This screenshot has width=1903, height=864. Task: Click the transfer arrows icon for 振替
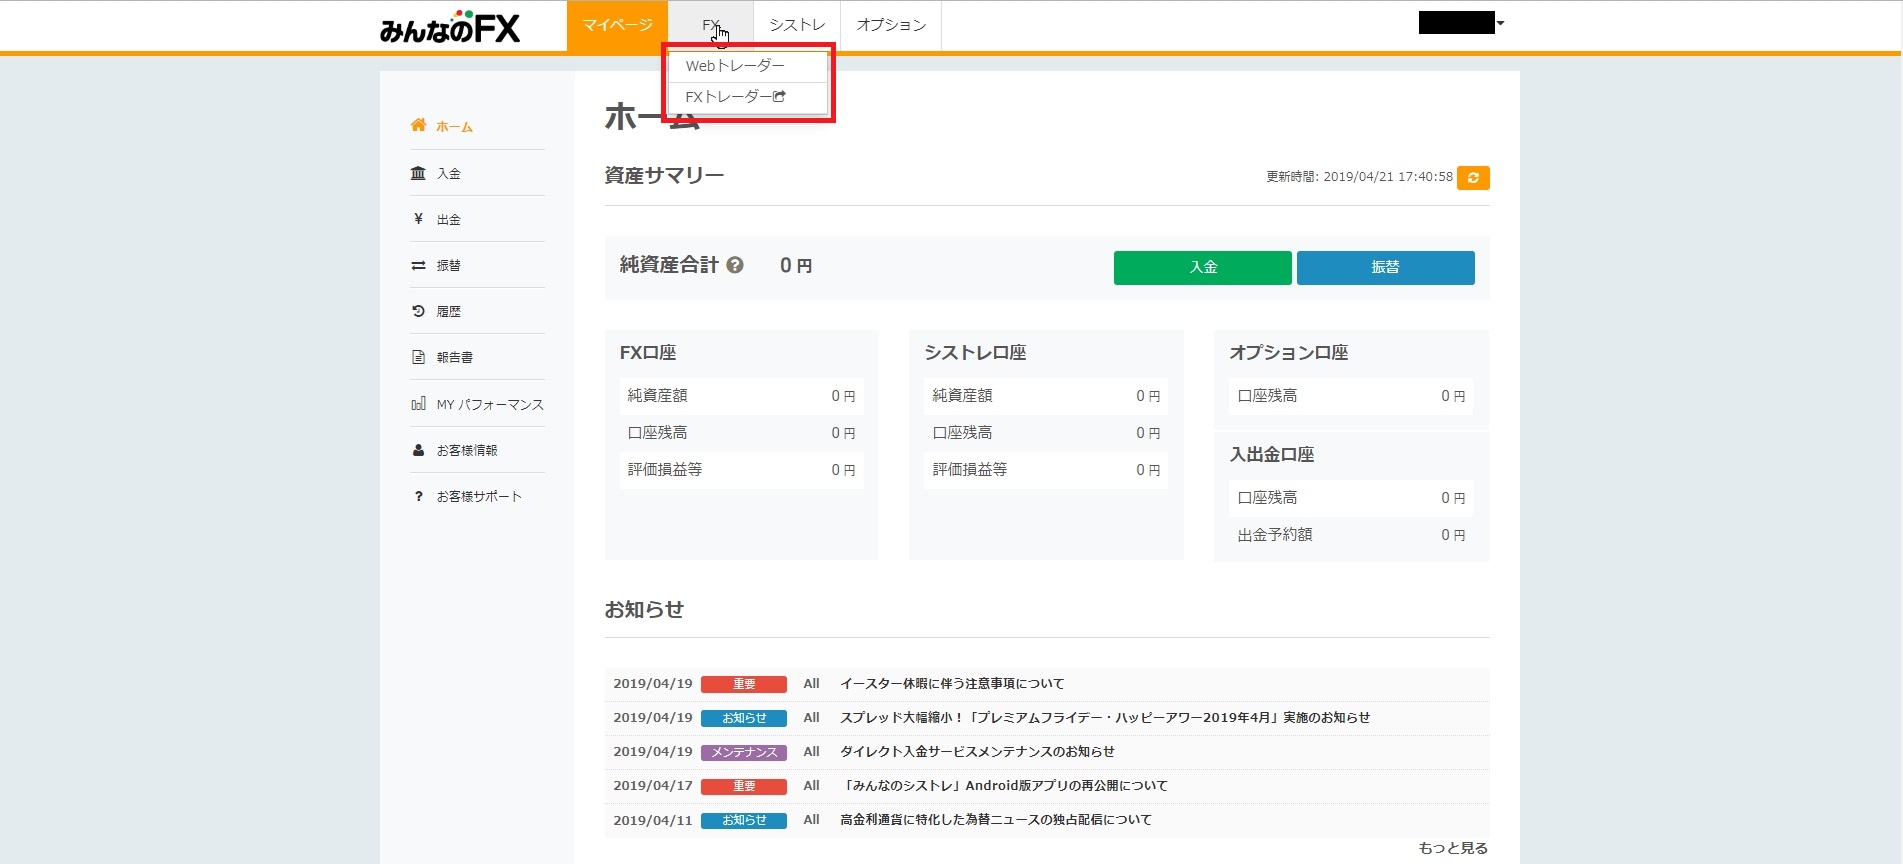(x=418, y=266)
